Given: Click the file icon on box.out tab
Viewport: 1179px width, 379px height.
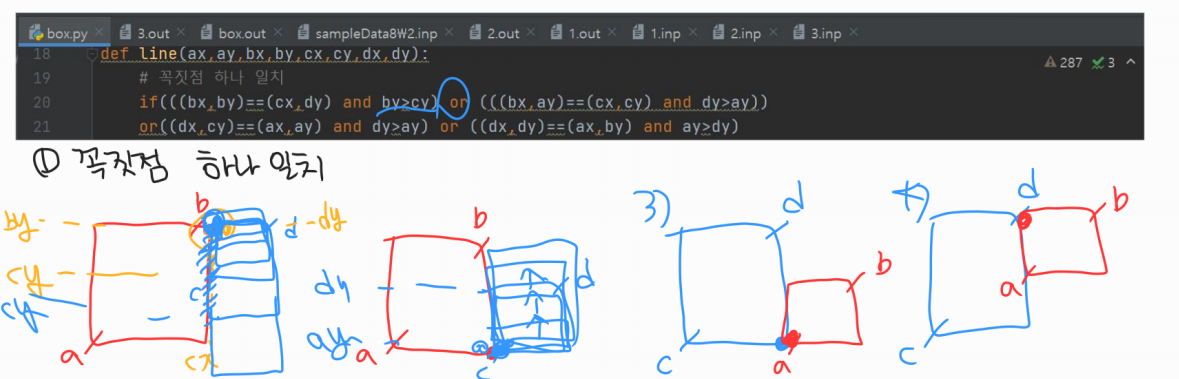Looking at the screenshot, I should [206, 33].
